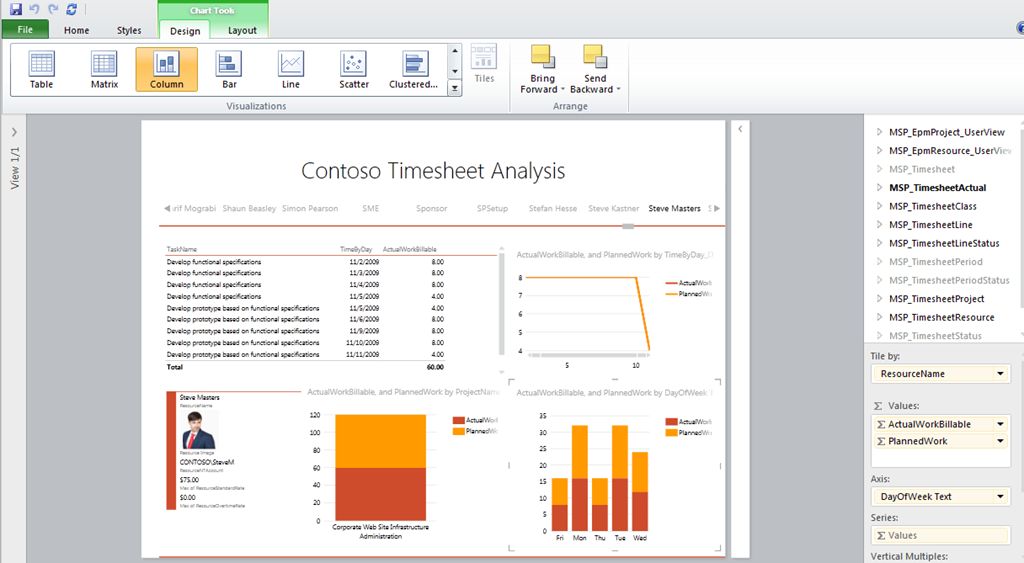Image resolution: width=1024 pixels, height=563 pixels.
Task: Expand MSP_TimesheetActual table
Action: (x=879, y=187)
